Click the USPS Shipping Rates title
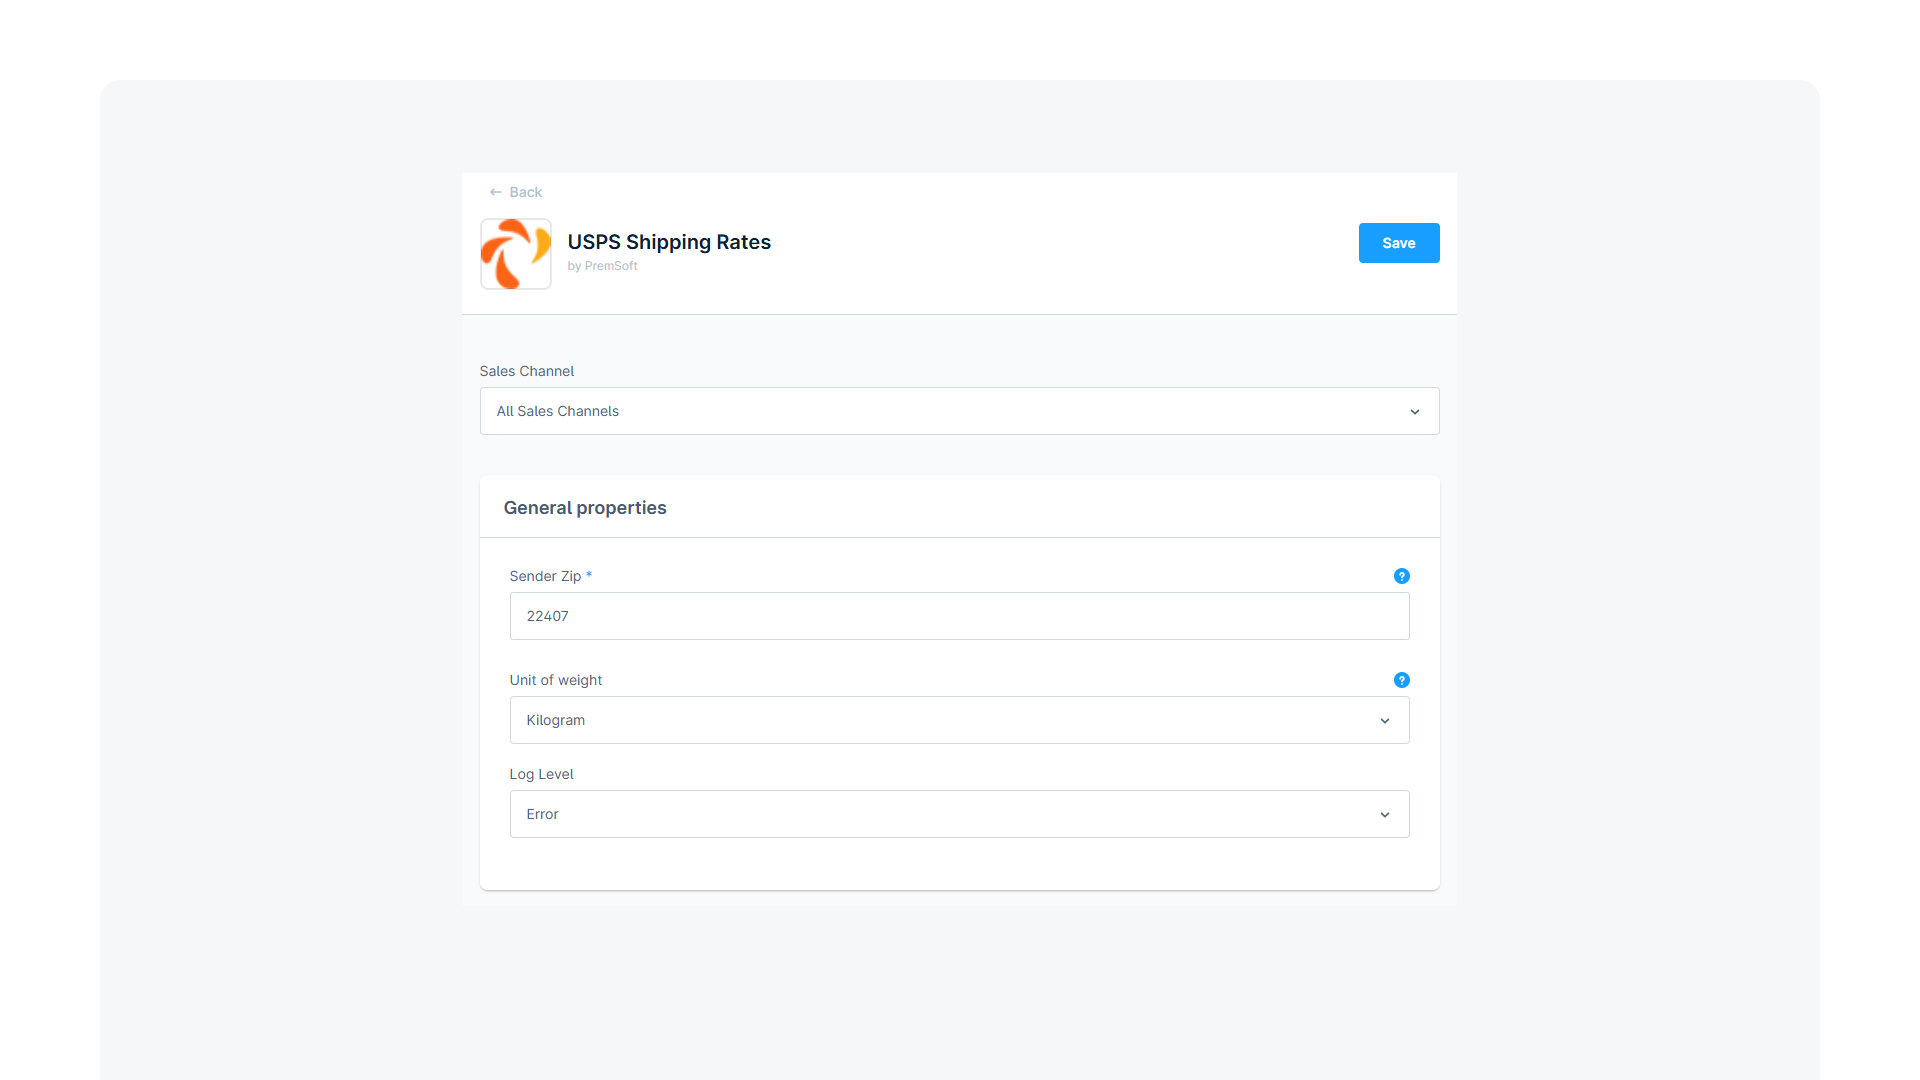Viewport: 1920px width, 1080px height. pyautogui.click(x=669, y=242)
